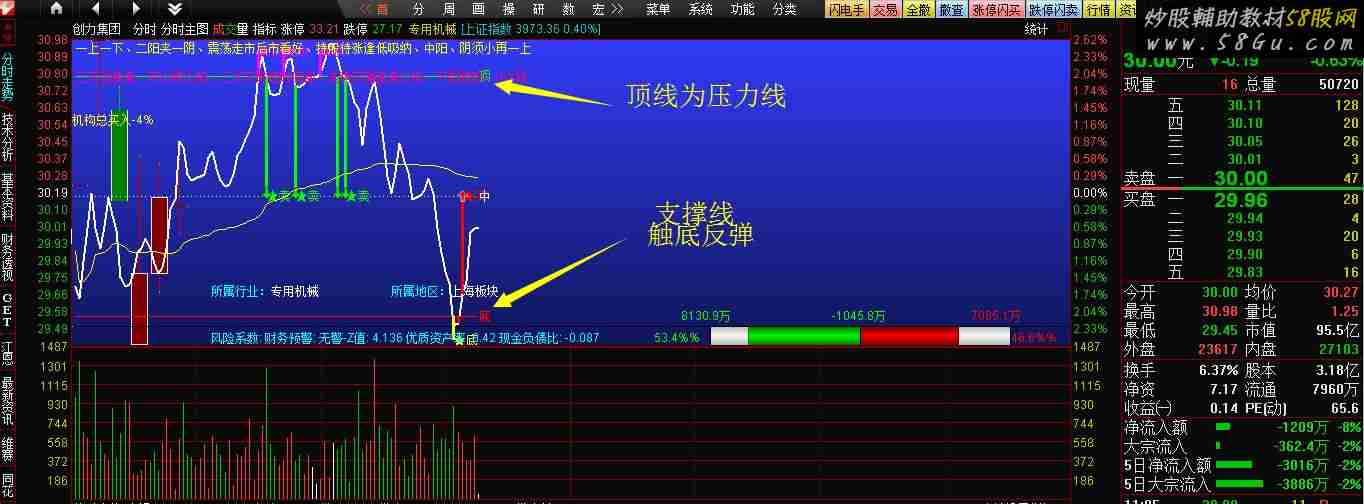
Task: Click the 撤查 button
Action: pyautogui.click(x=952, y=9)
